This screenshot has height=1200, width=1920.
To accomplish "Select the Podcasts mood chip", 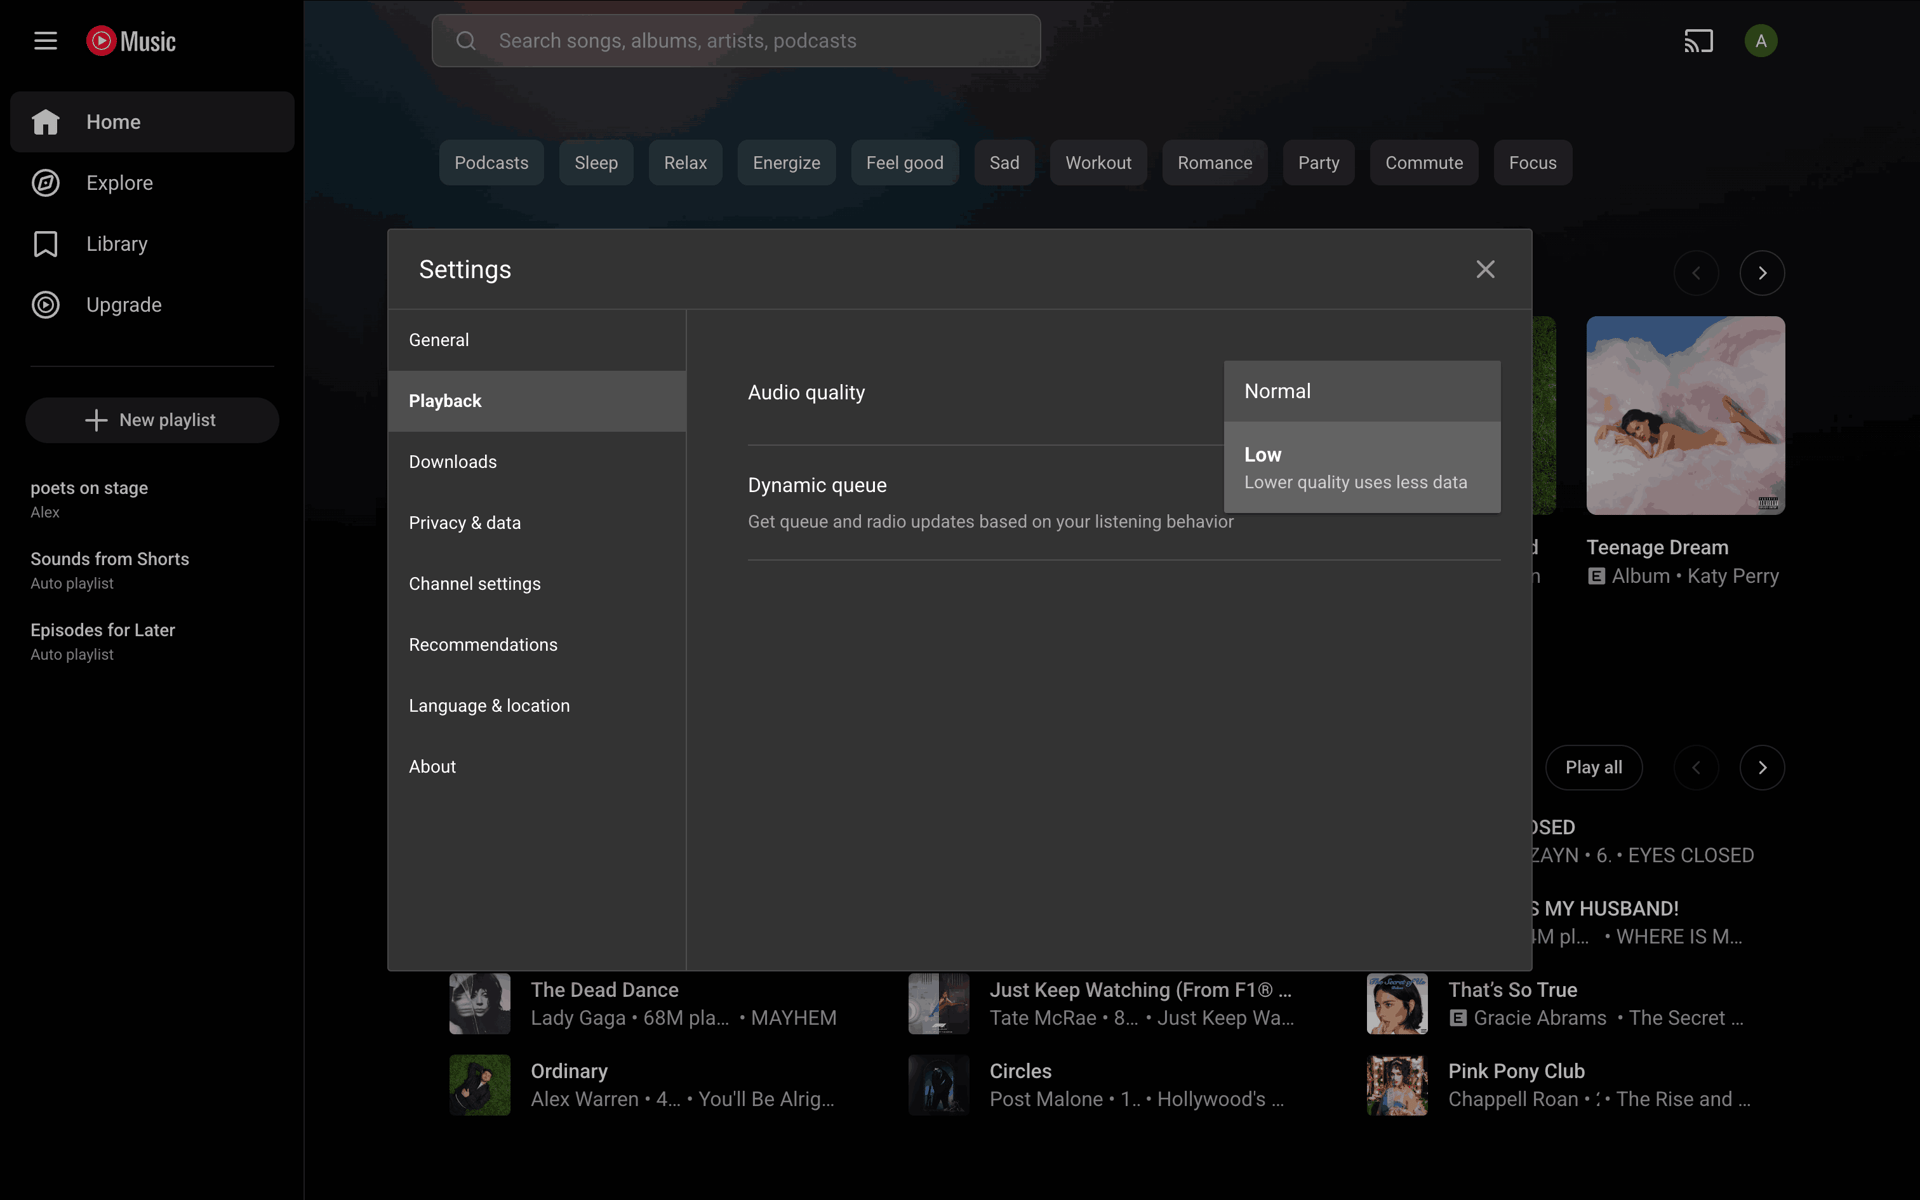I will [491, 163].
